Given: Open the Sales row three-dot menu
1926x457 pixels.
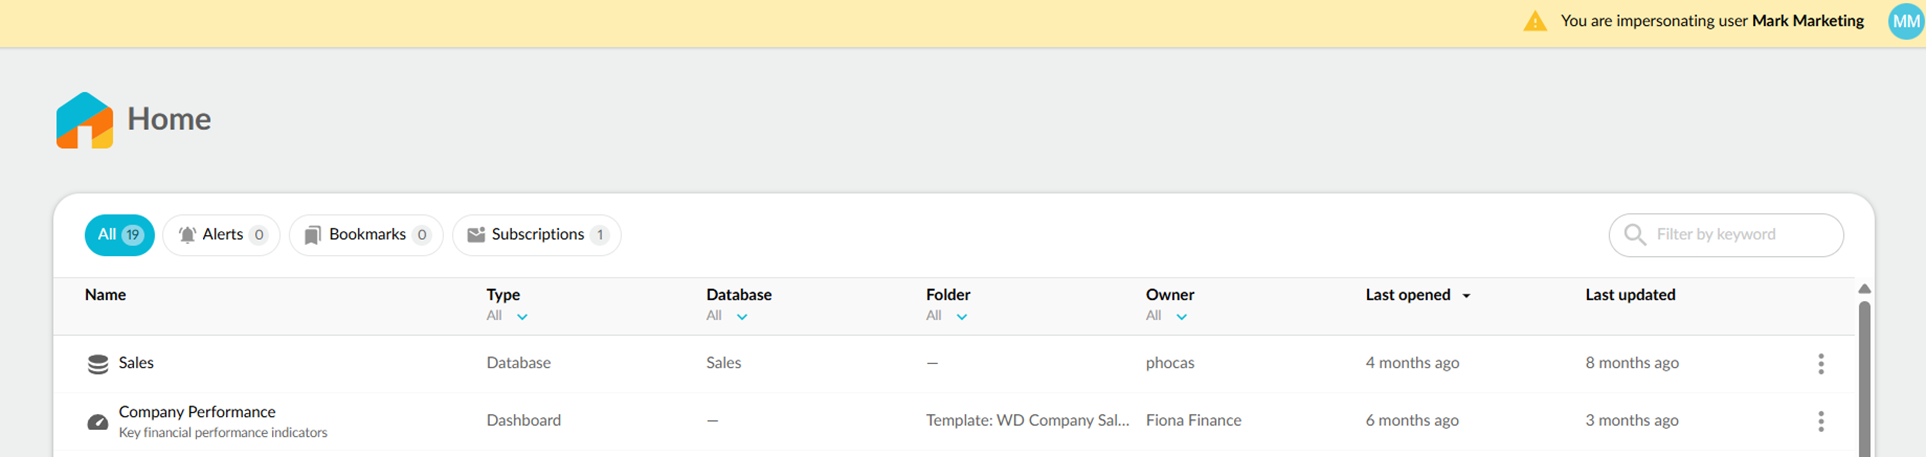Looking at the screenshot, I should click(x=1820, y=364).
